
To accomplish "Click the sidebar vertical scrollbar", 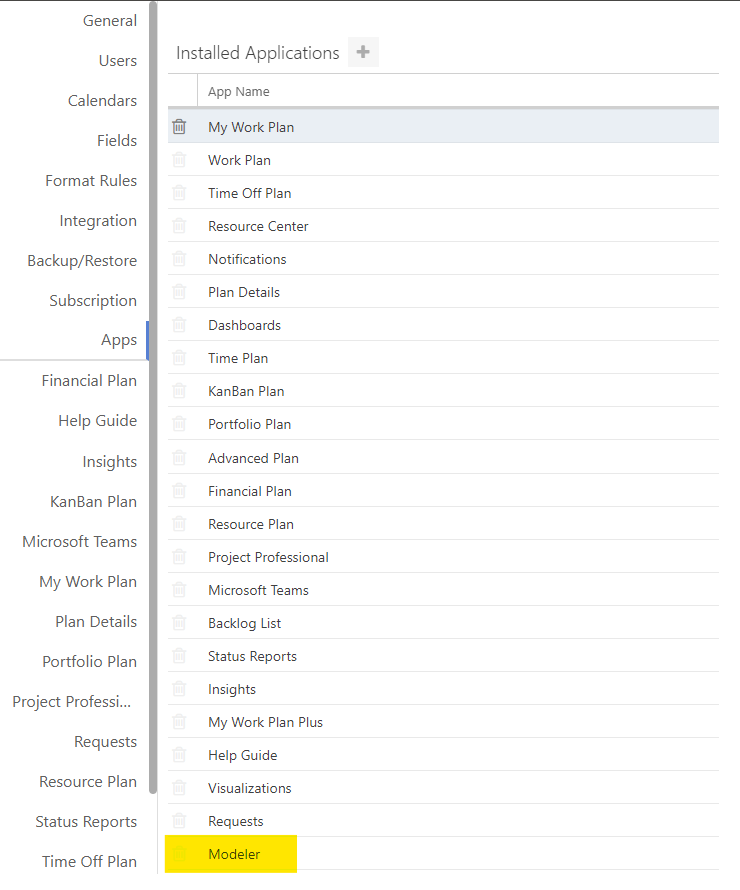I will click(x=153, y=397).
